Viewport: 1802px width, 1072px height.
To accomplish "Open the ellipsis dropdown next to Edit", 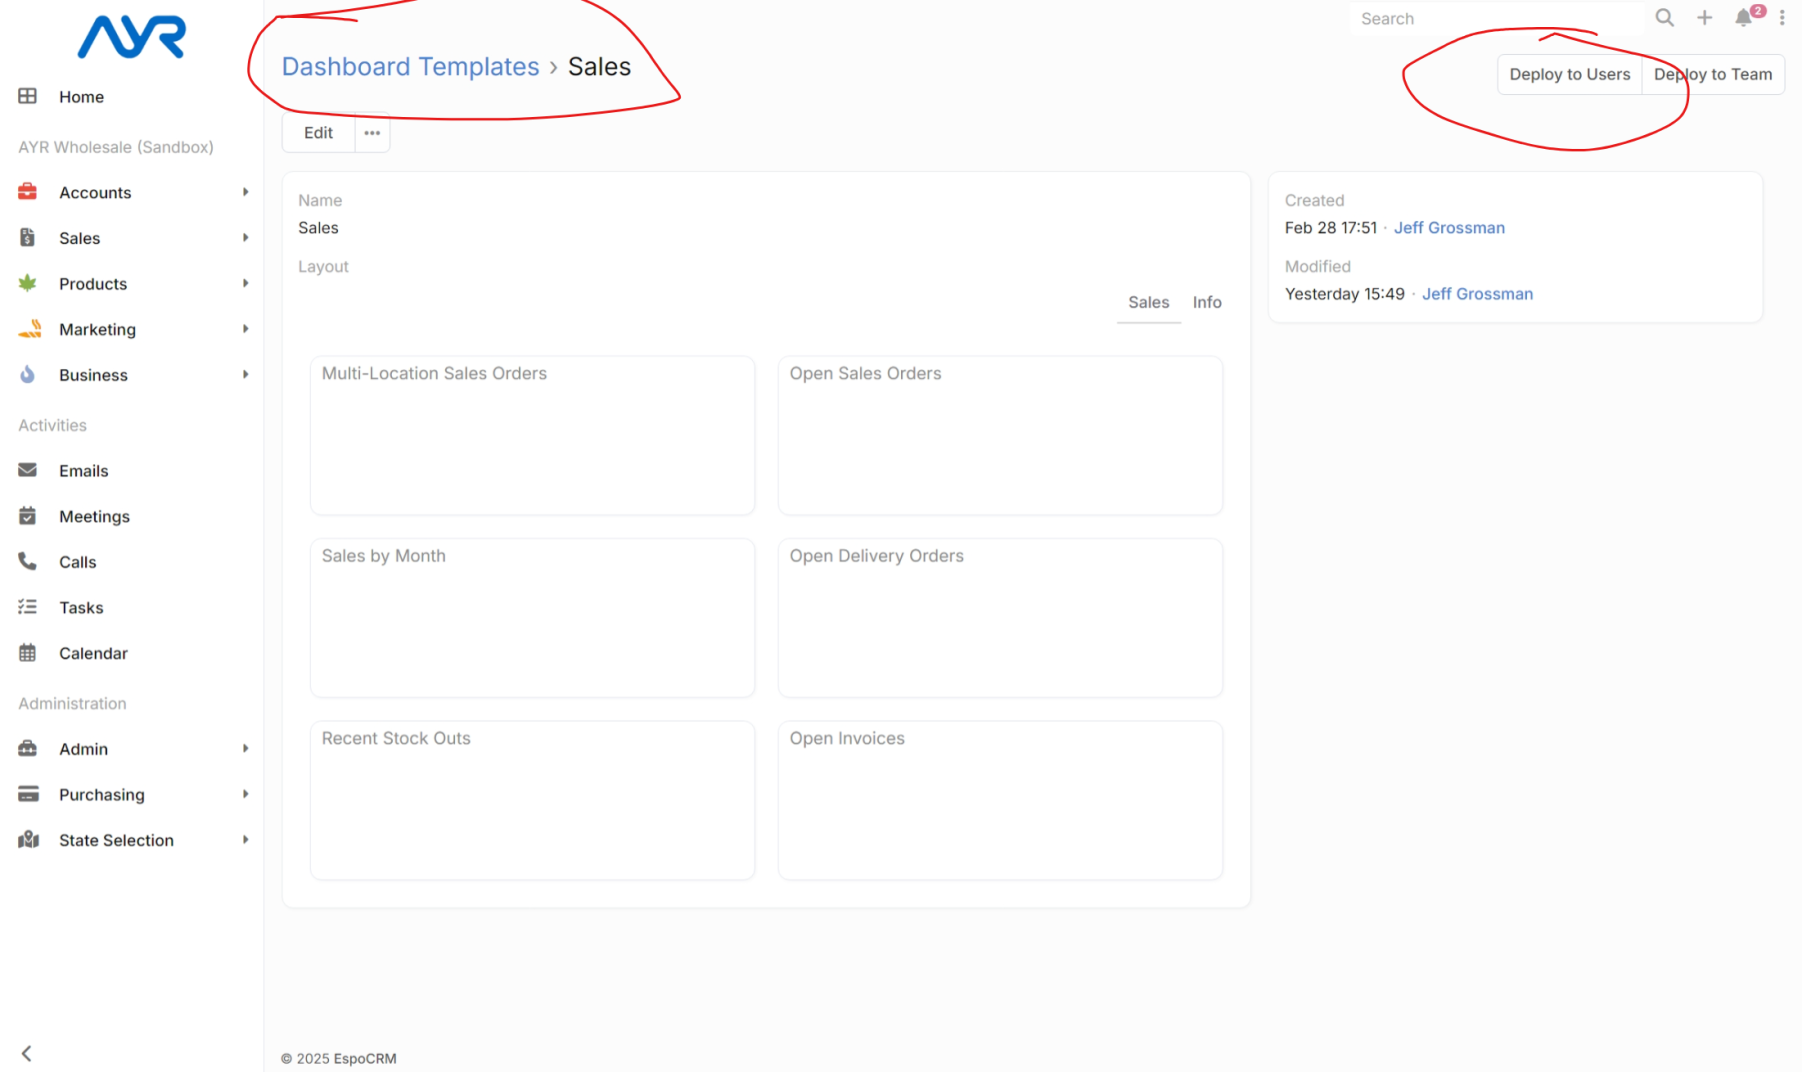I will [372, 133].
